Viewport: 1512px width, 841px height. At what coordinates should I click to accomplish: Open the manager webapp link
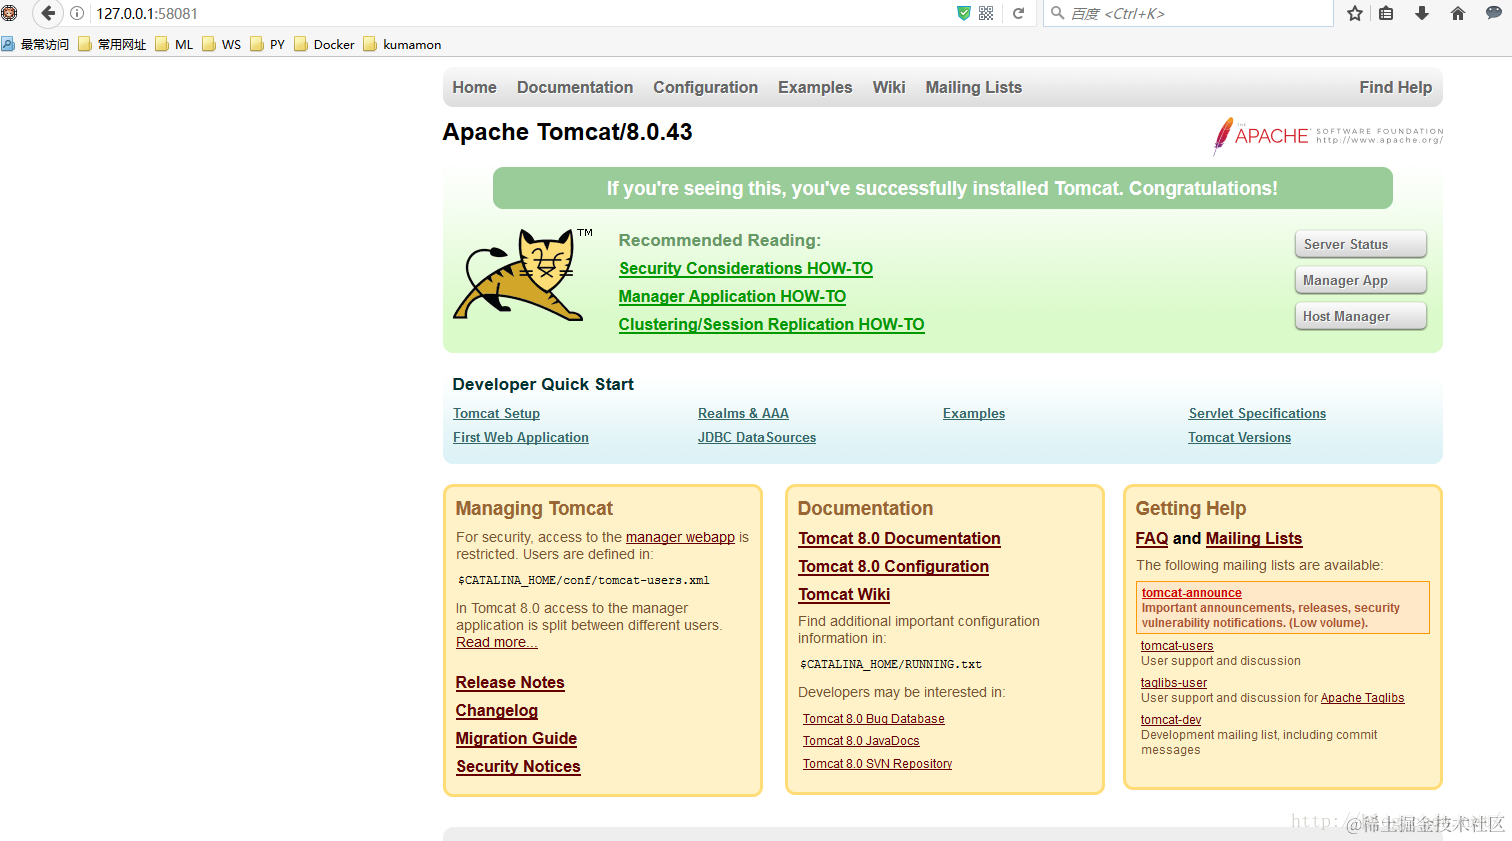tap(680, 537)
